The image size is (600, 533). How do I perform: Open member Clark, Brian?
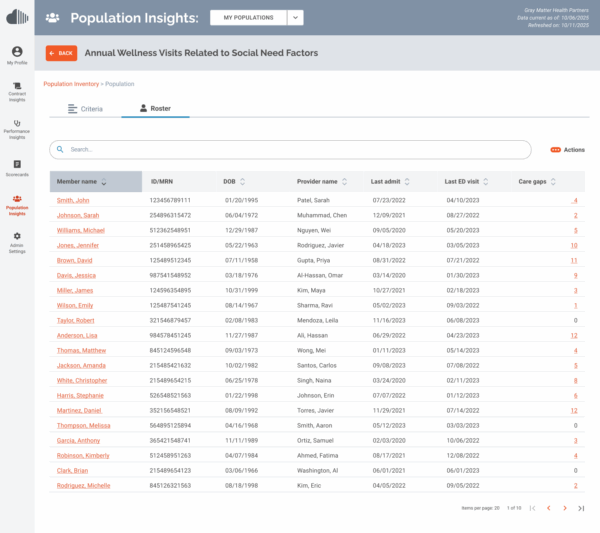click(72, 471)
